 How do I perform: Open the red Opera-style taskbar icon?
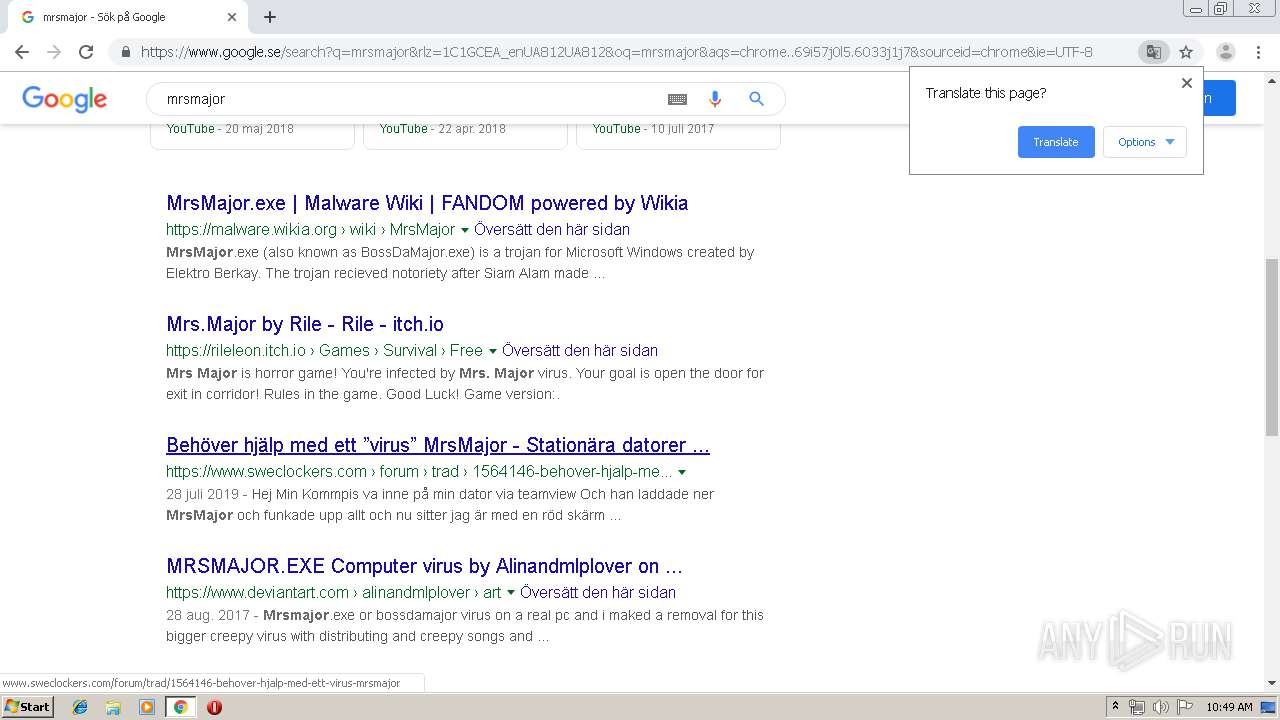(214, 707)
